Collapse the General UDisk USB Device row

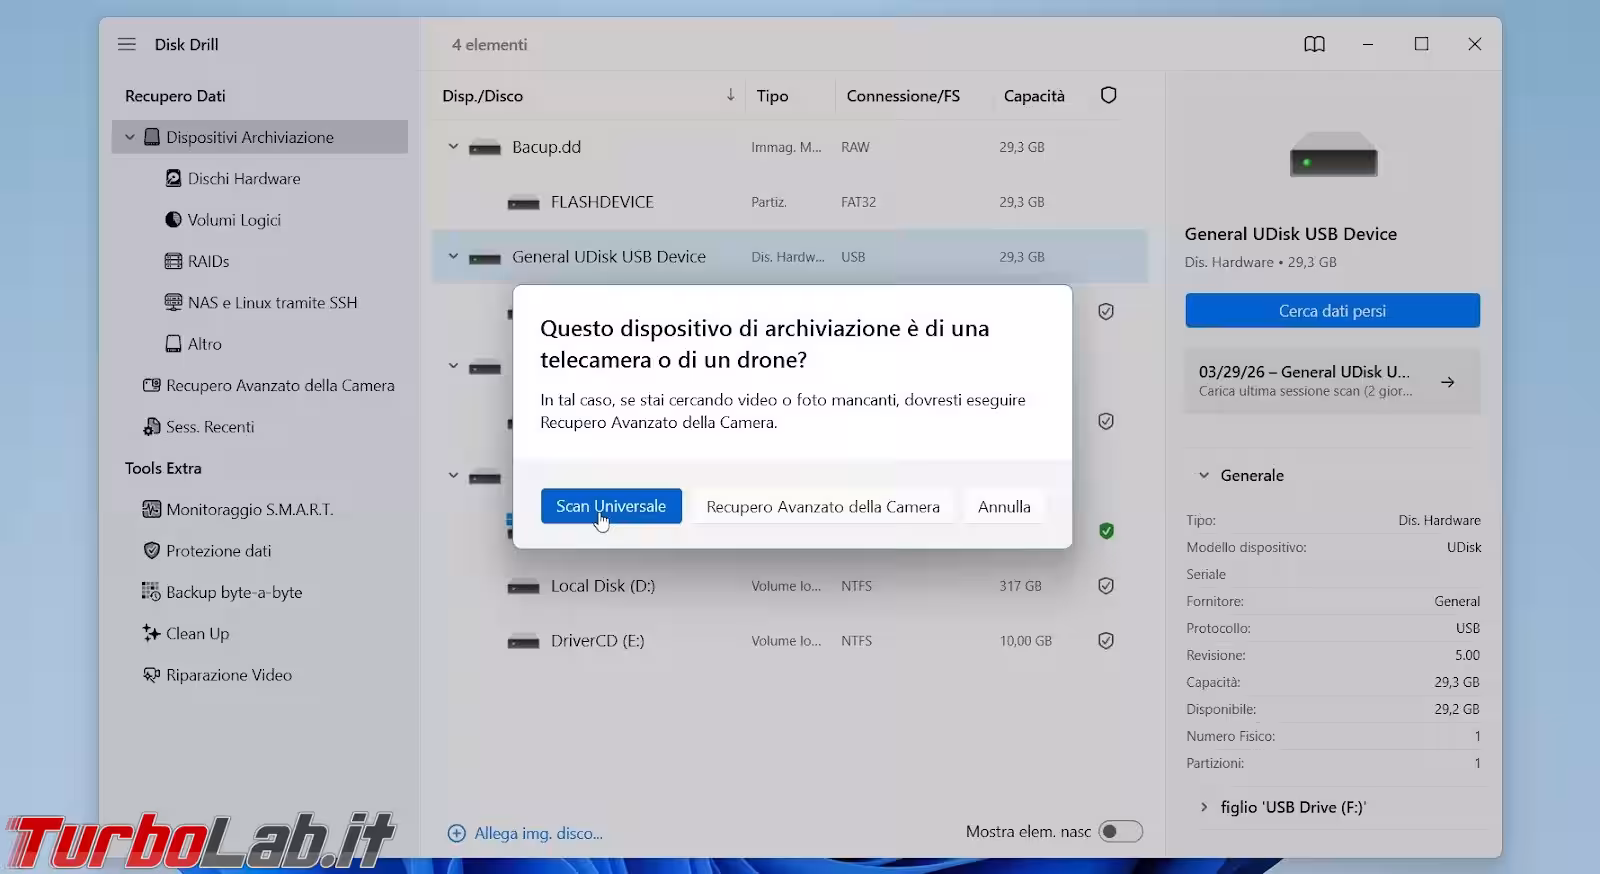453,257
